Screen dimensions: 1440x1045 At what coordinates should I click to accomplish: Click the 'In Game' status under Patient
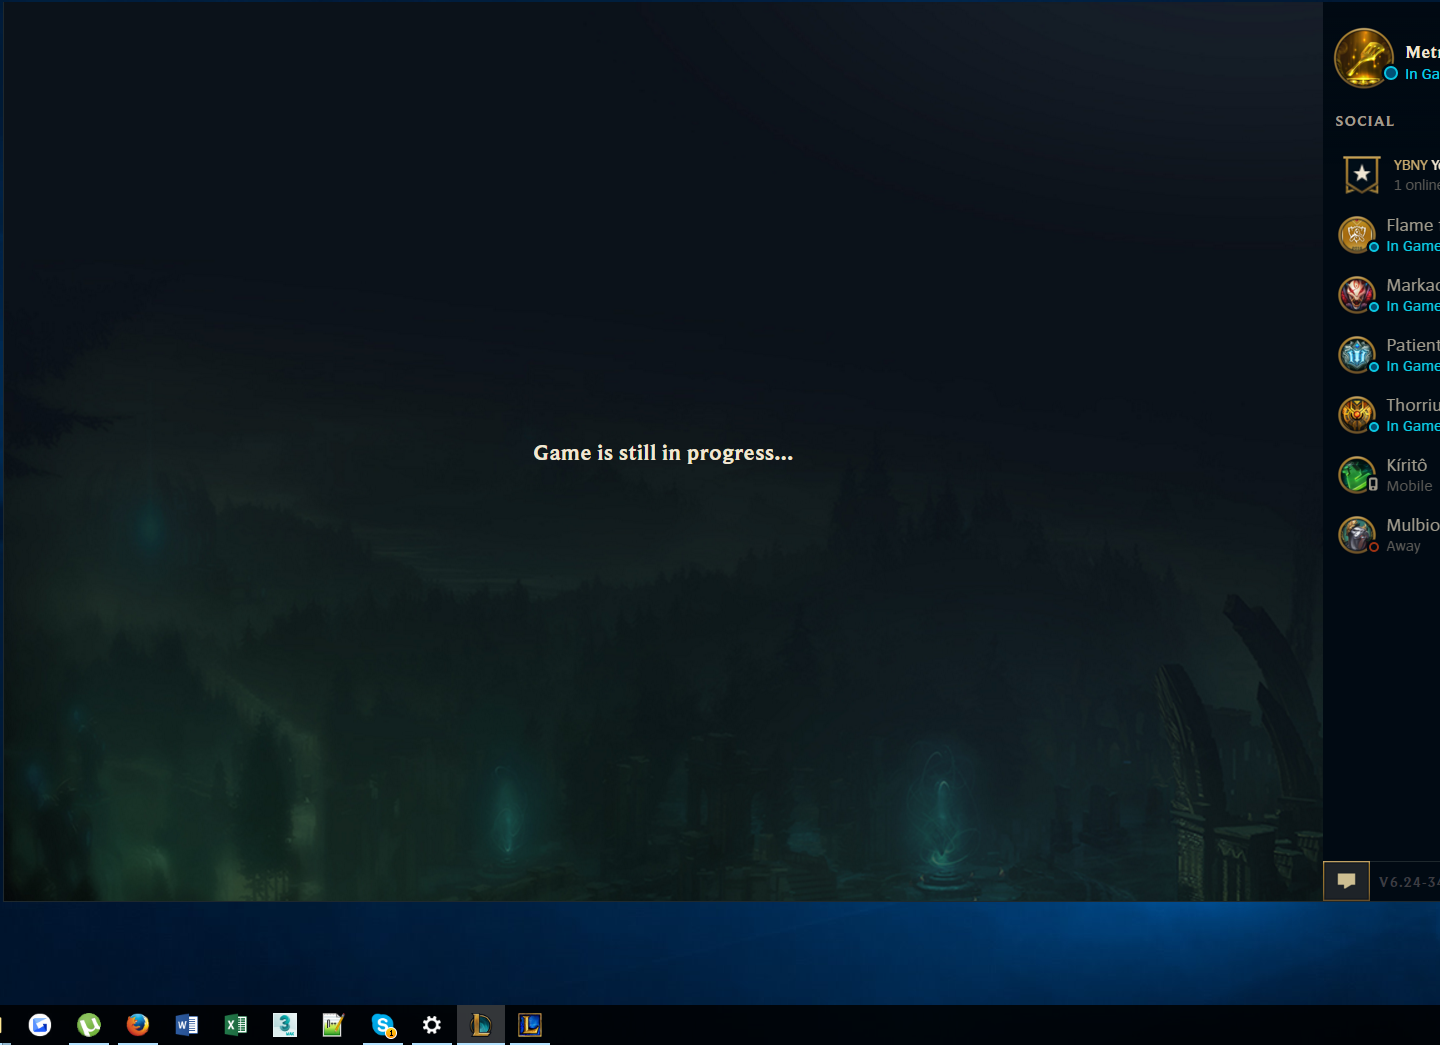tap(1413, 366)
